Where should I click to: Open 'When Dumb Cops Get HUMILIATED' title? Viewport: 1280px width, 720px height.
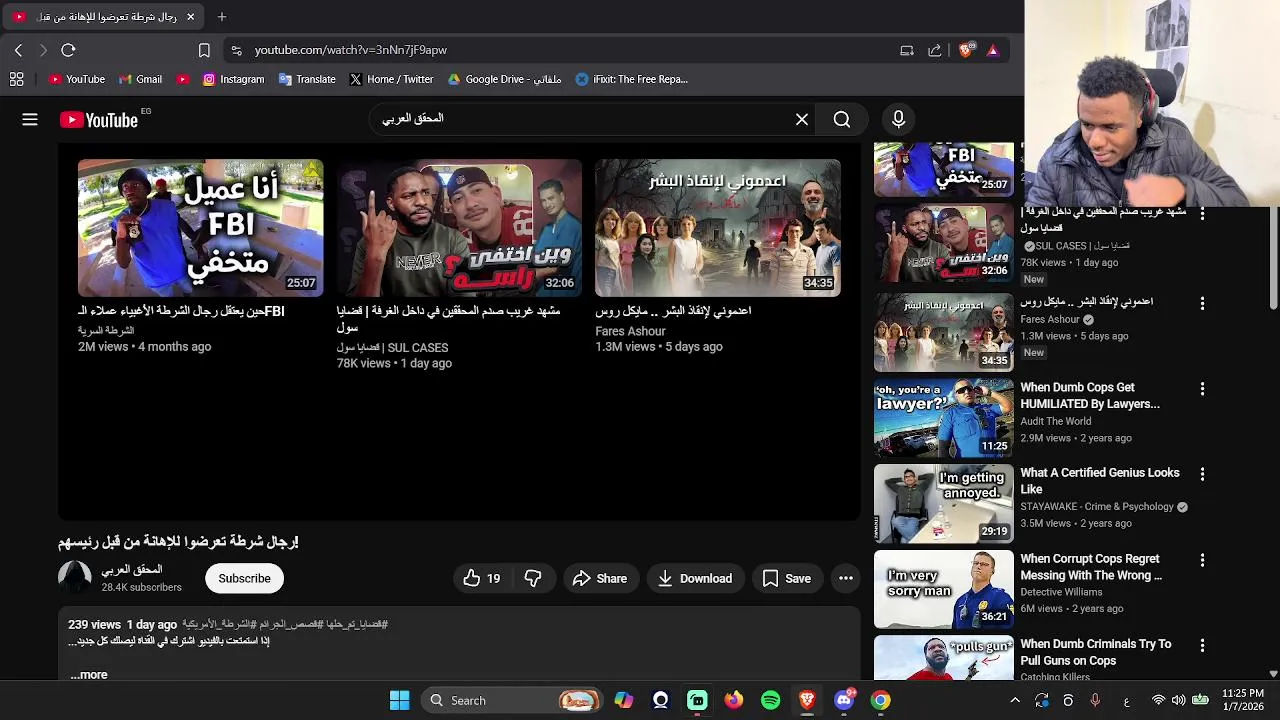click(1090, 396)
